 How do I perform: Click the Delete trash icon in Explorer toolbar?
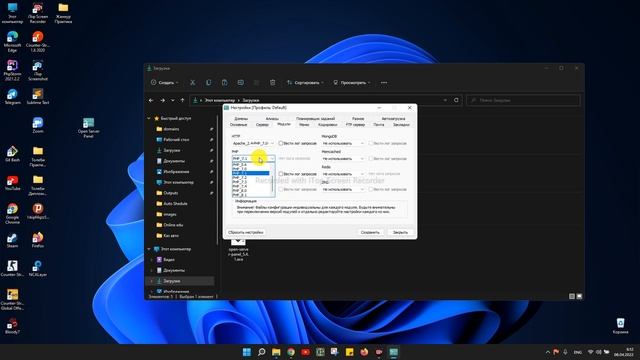pos(272,82)
